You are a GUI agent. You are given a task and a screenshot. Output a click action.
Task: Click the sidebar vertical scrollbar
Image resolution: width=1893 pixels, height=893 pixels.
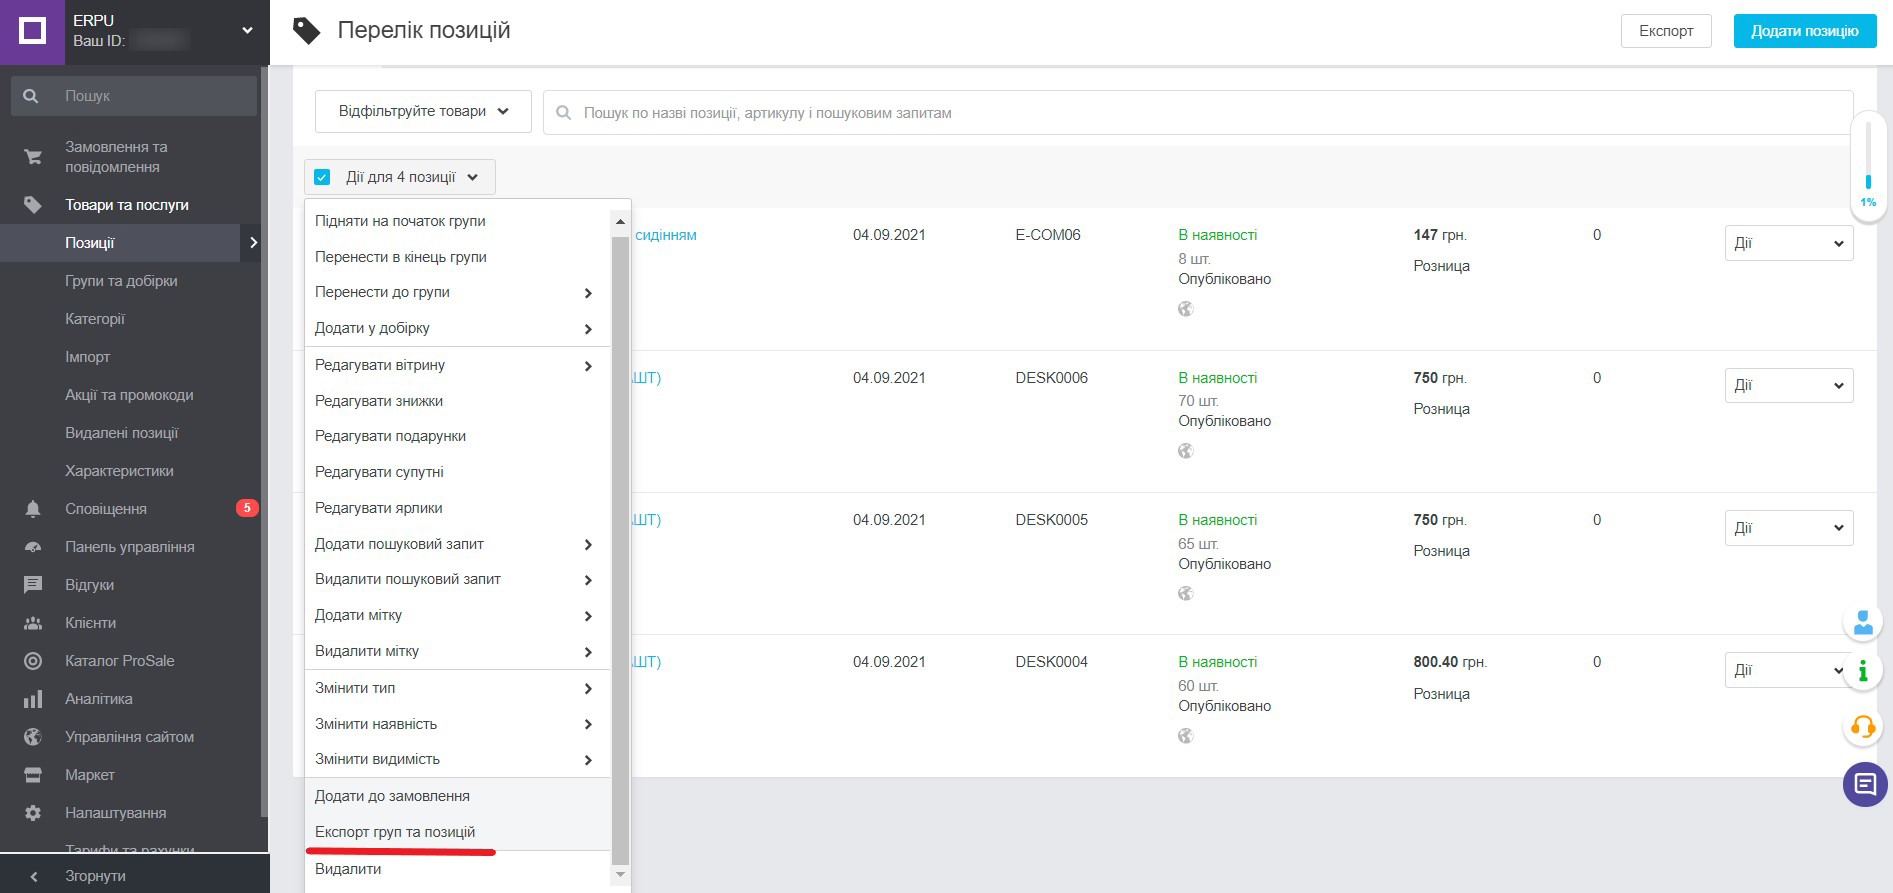coord(264,440)
